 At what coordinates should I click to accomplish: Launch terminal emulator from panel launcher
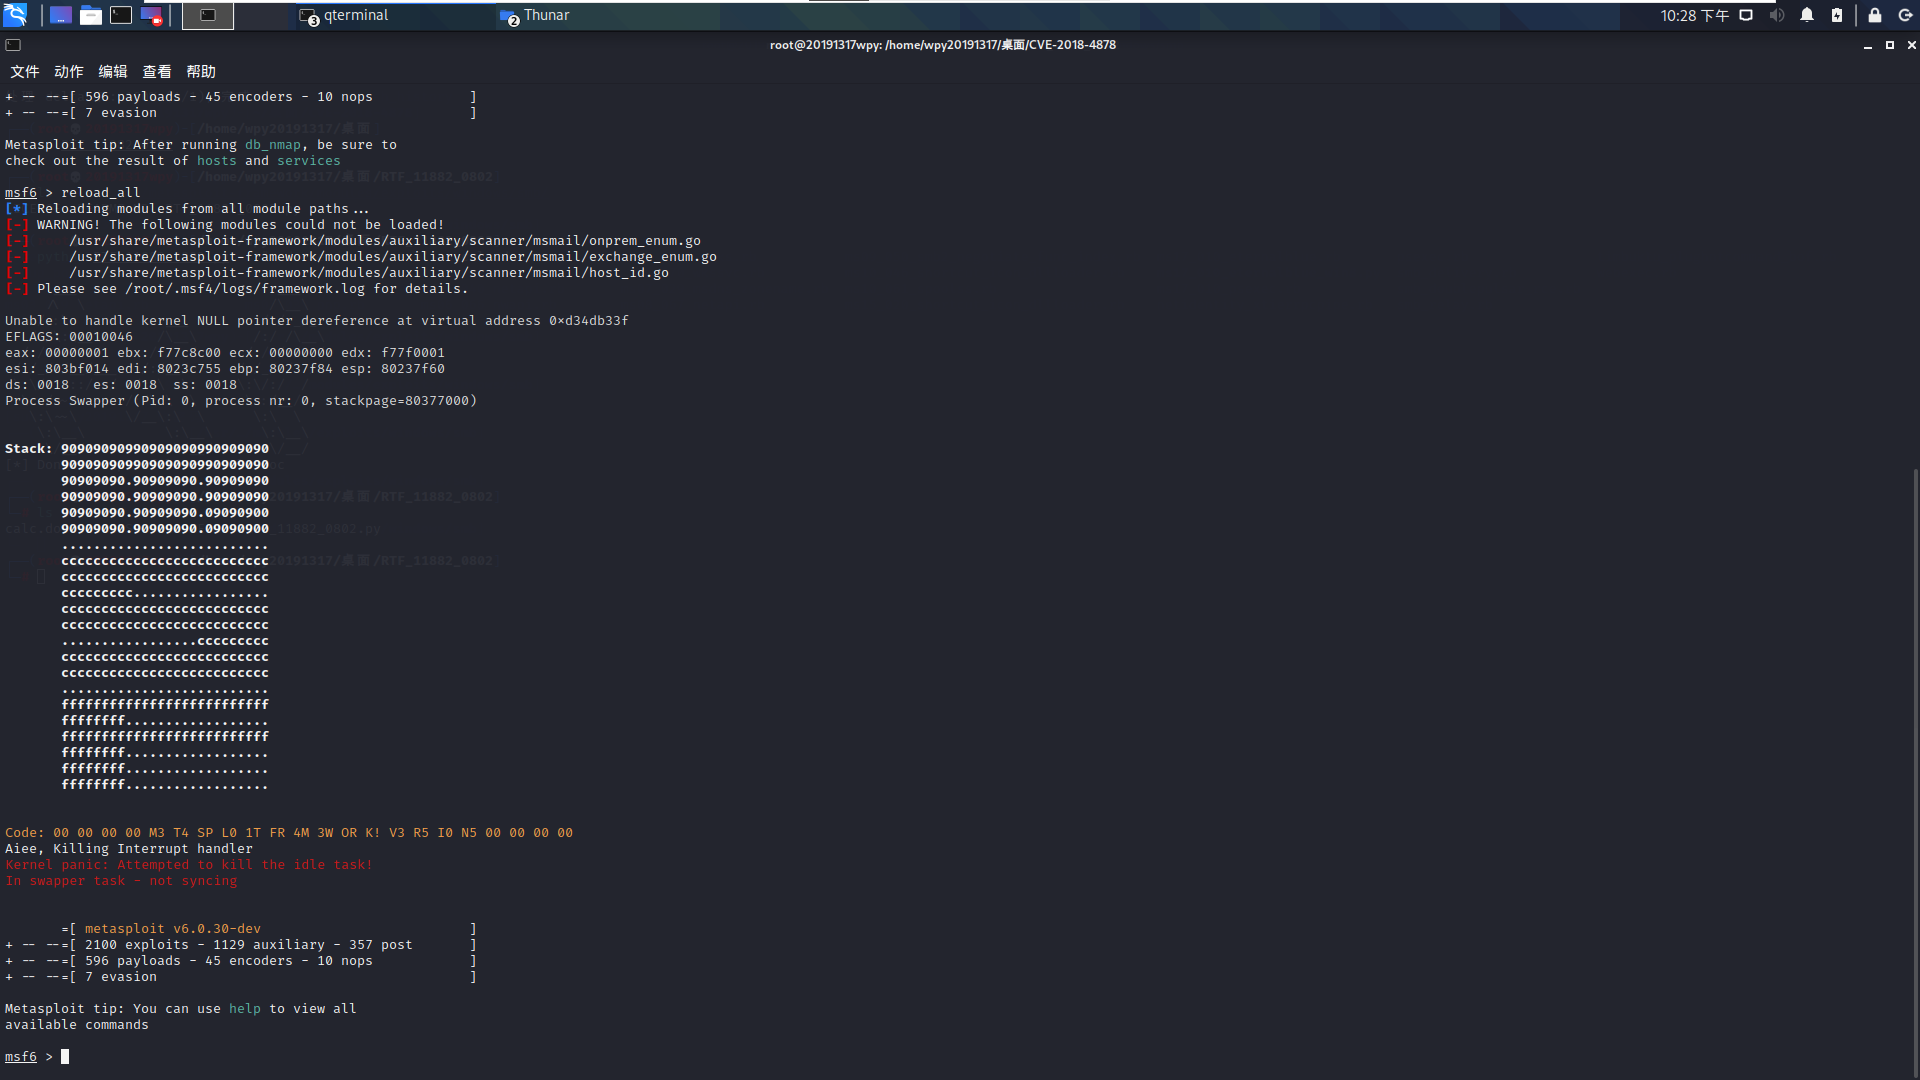(x=121, y=15)
